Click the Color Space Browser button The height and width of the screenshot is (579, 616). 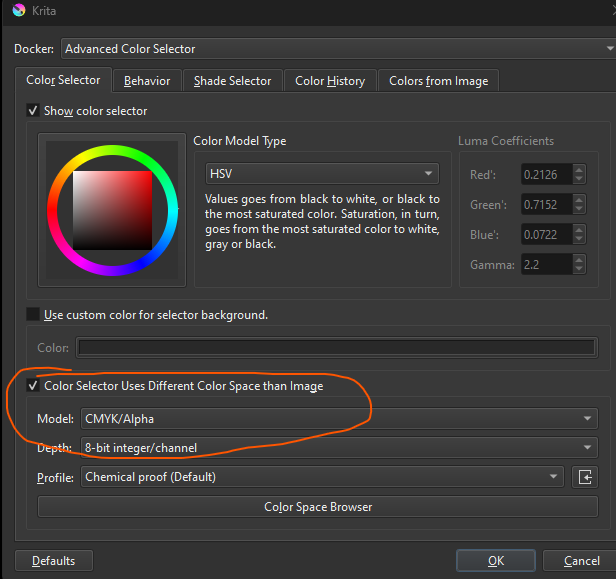pos(318,507)
